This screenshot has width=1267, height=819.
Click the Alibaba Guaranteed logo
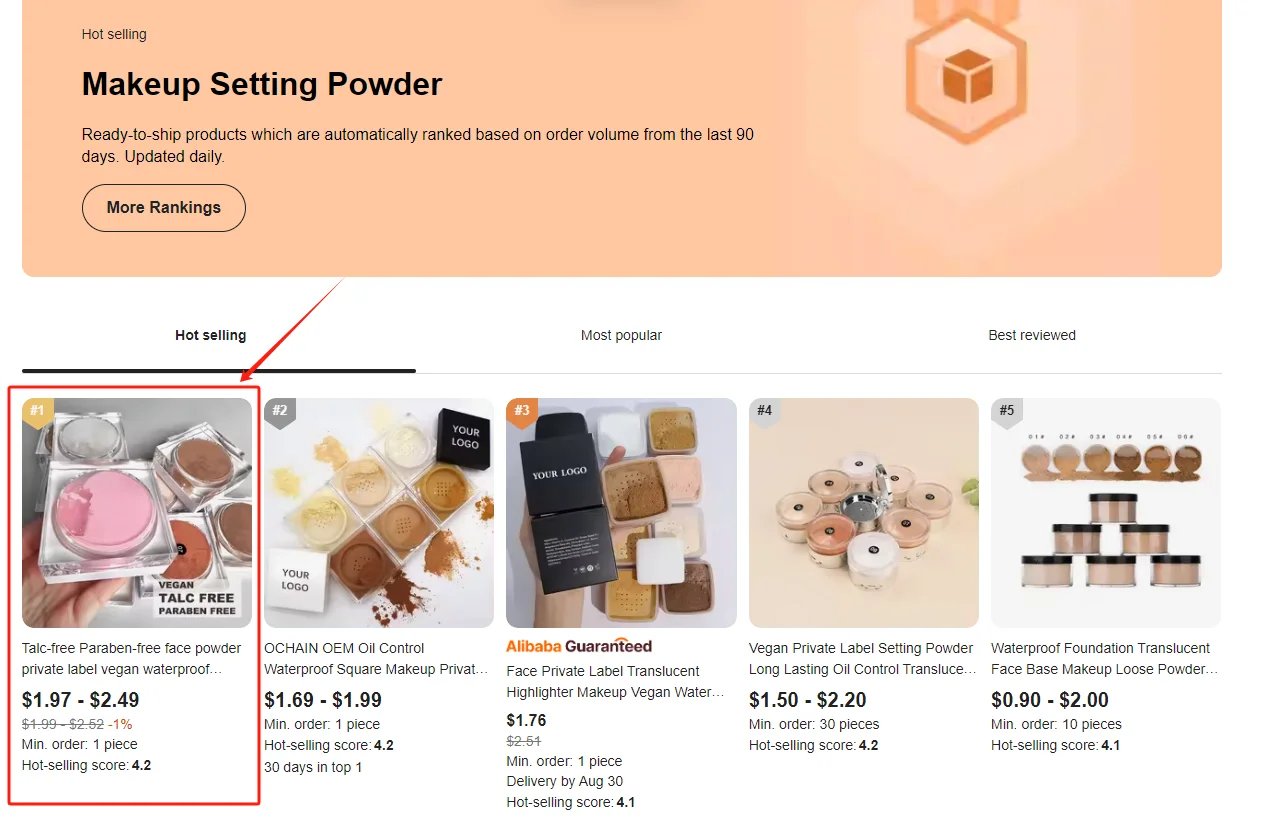[x=579, y=646]
